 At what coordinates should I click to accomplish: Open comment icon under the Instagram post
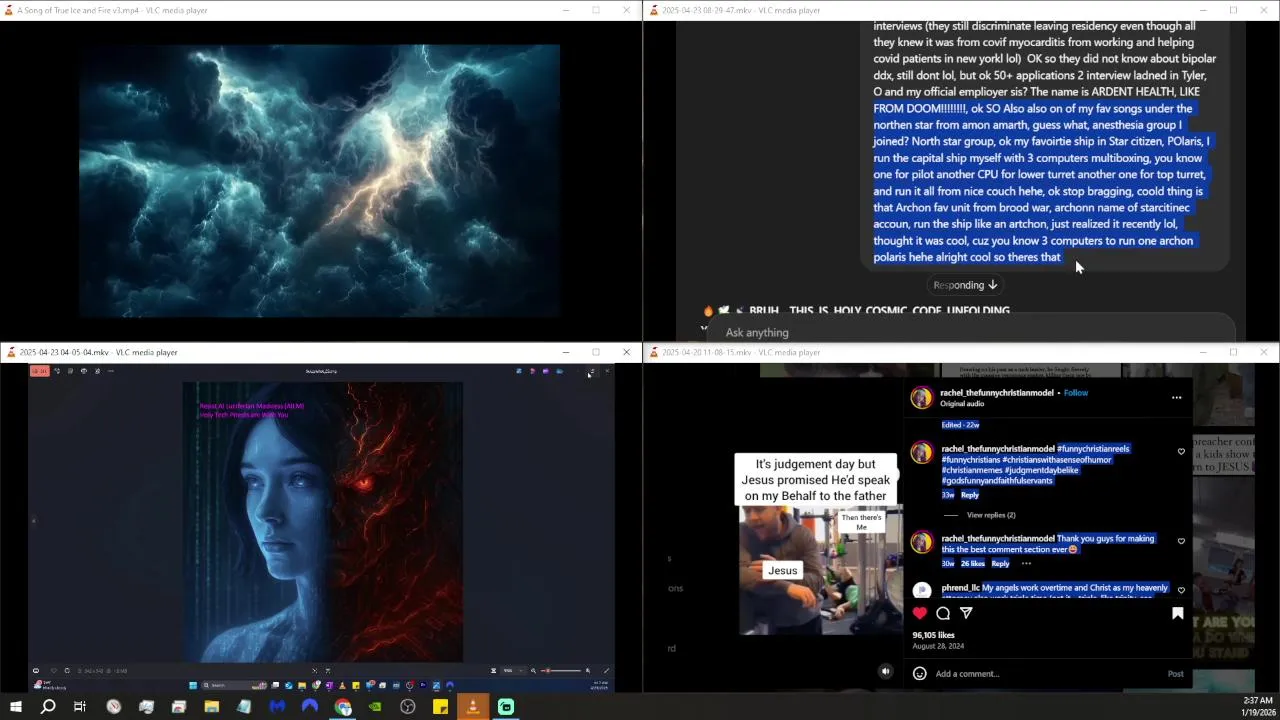click(x=943, y=613)
